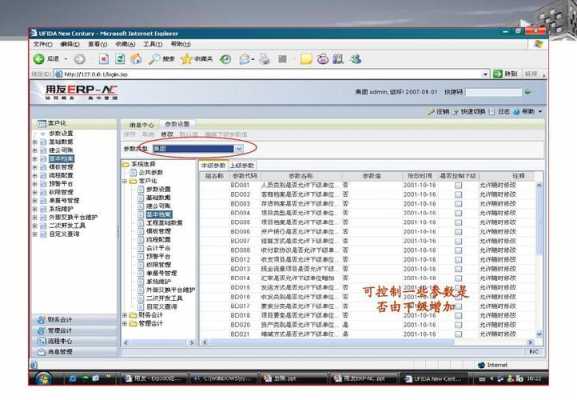Viewport: 577px width, 400px height.
Task: Open the browser History icon
Action: pos(225,59)
